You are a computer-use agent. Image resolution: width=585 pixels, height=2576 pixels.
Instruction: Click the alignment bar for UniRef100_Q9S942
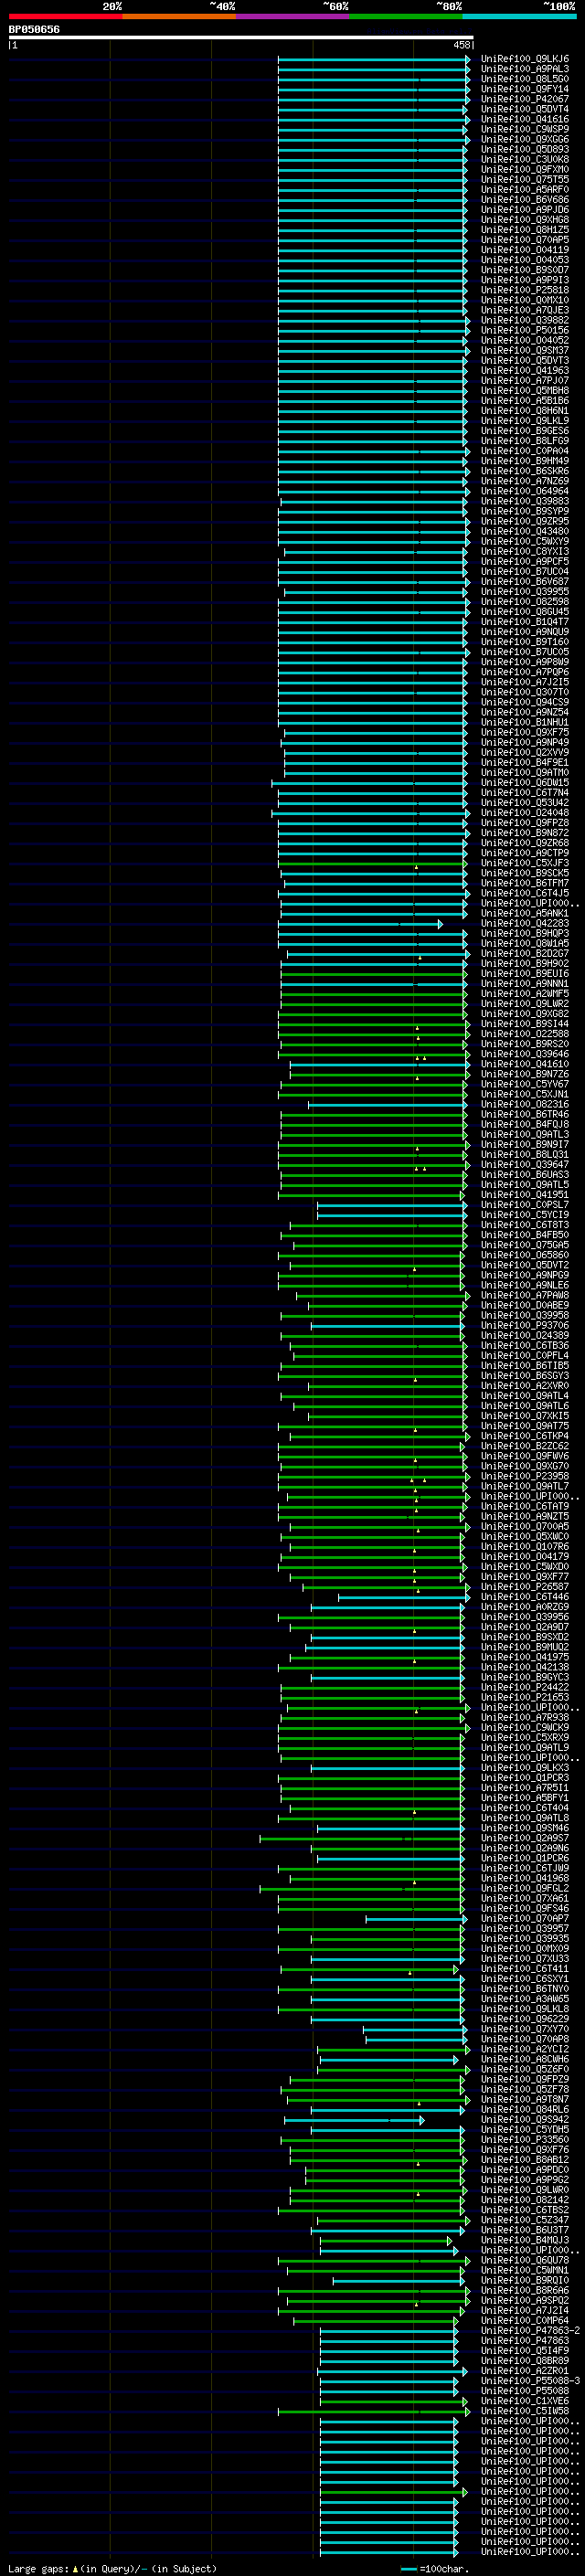tap(354, 2120)
